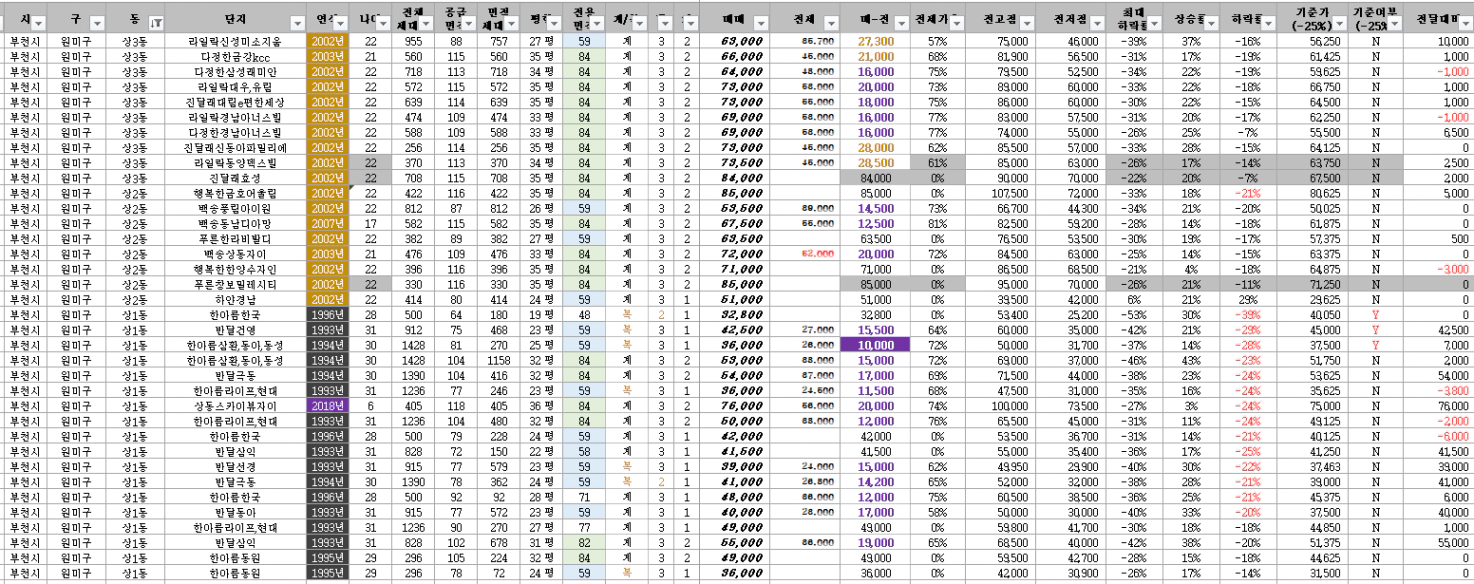This screenshot has height=584, width=1474.
Task: Select the purple 2018년 year cell
Action: [327, 406]
